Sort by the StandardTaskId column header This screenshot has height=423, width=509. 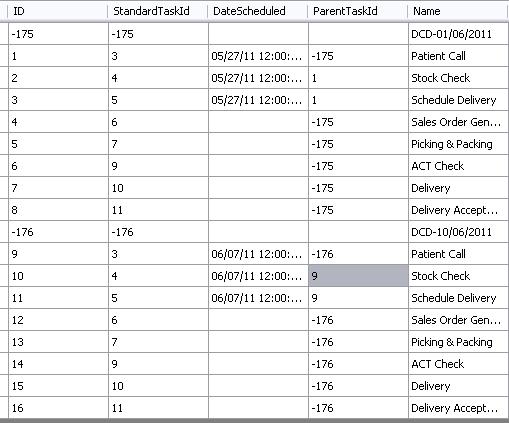[157, 11]
